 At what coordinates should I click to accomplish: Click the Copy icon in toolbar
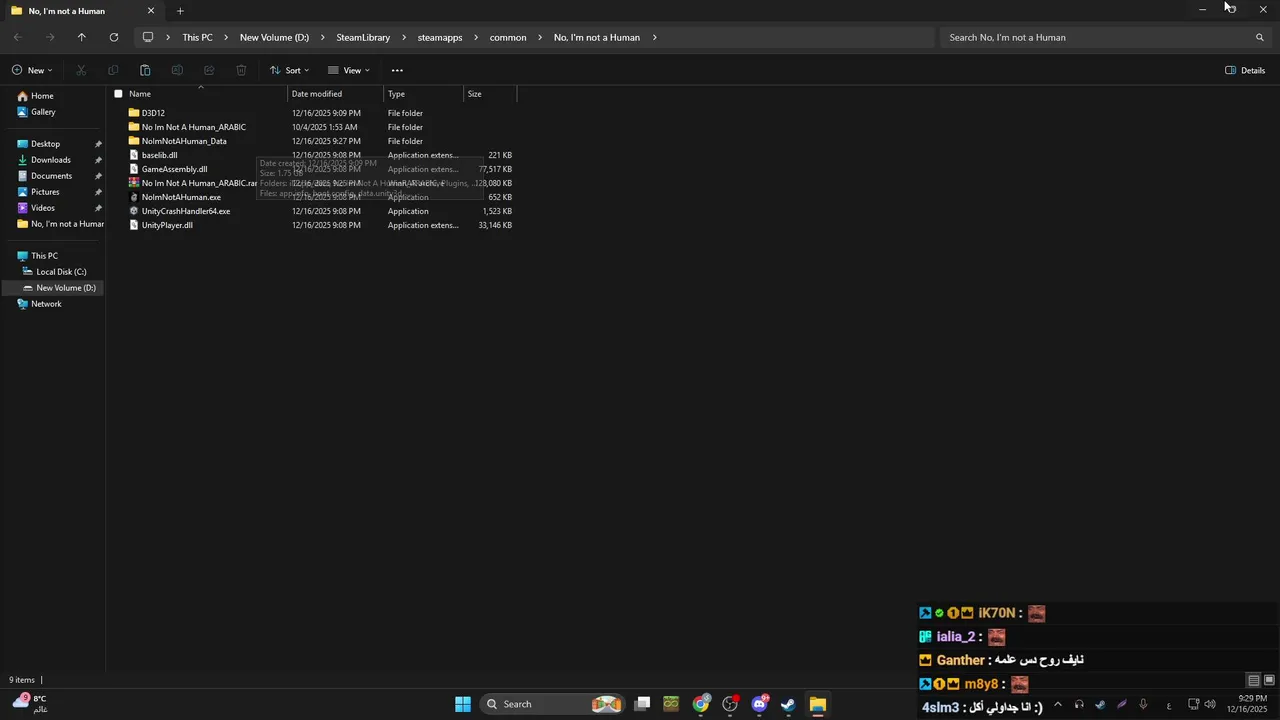coord(113,70)
